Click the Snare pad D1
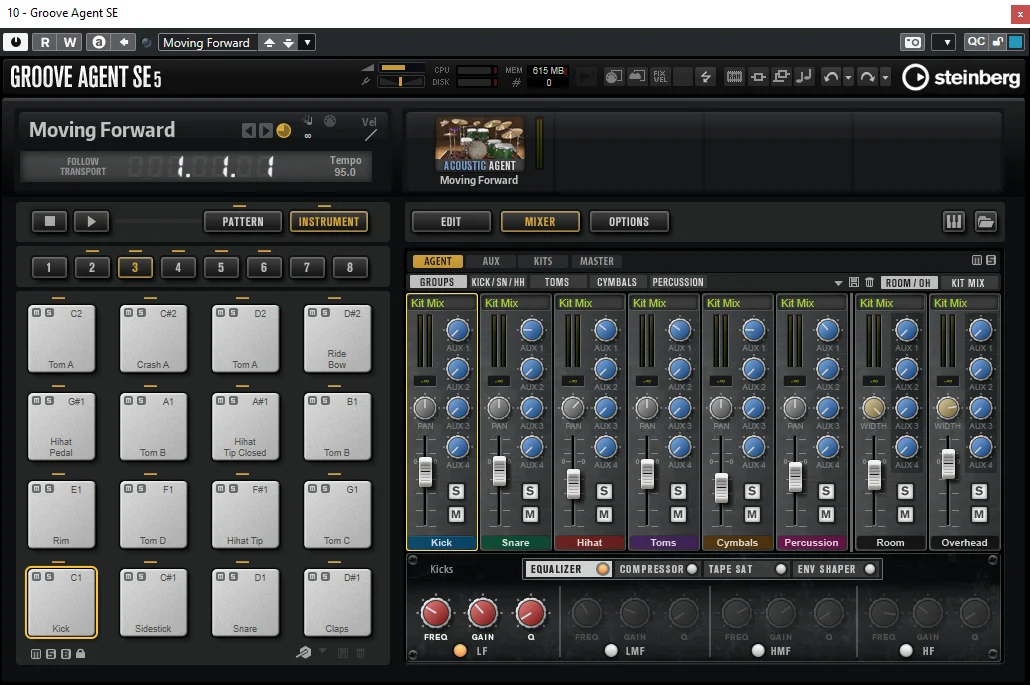The image size is (1030, 685). (245, 603)
